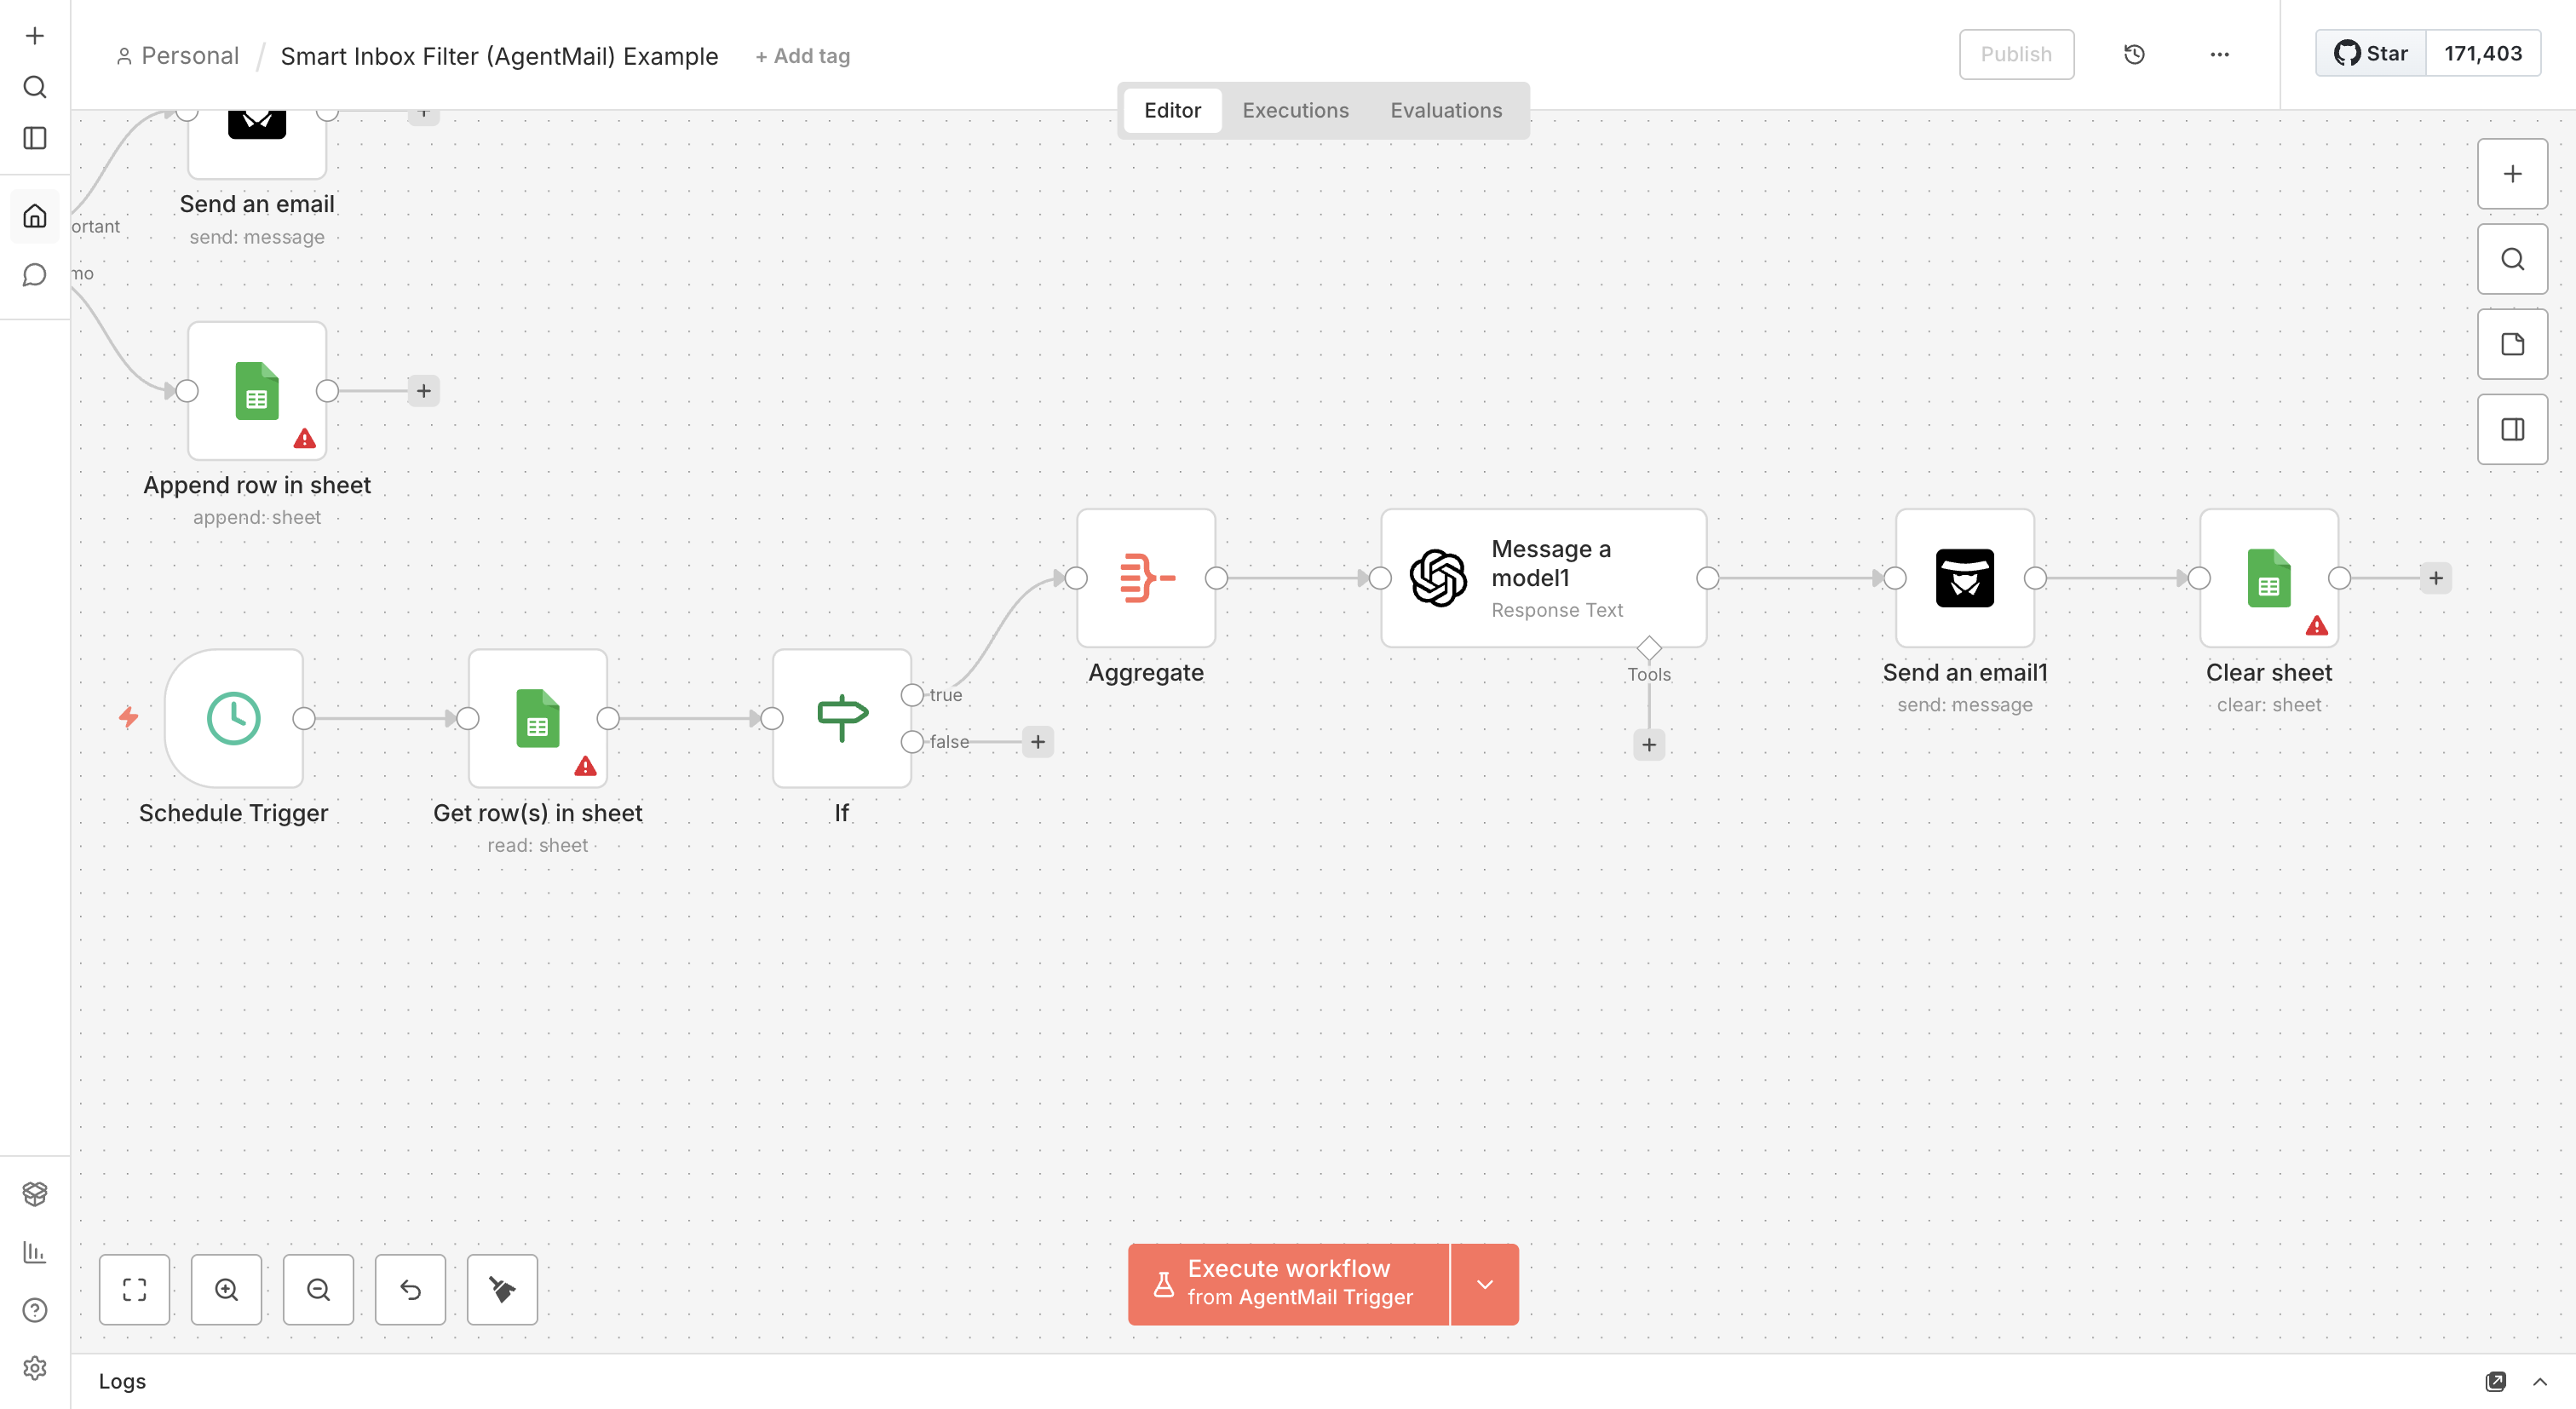Click the workflow history clock icon
This screenshot has height=1409, width=2576.
pyautogui.click(x=2134, y=54)
